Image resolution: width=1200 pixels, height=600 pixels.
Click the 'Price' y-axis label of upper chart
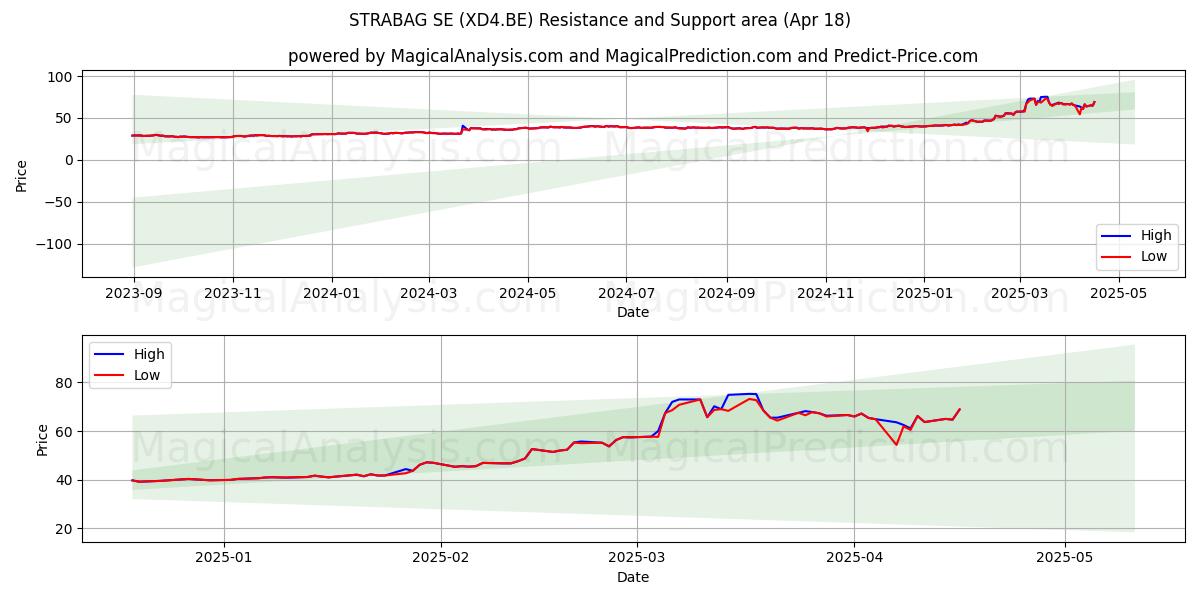pos(22,173)
